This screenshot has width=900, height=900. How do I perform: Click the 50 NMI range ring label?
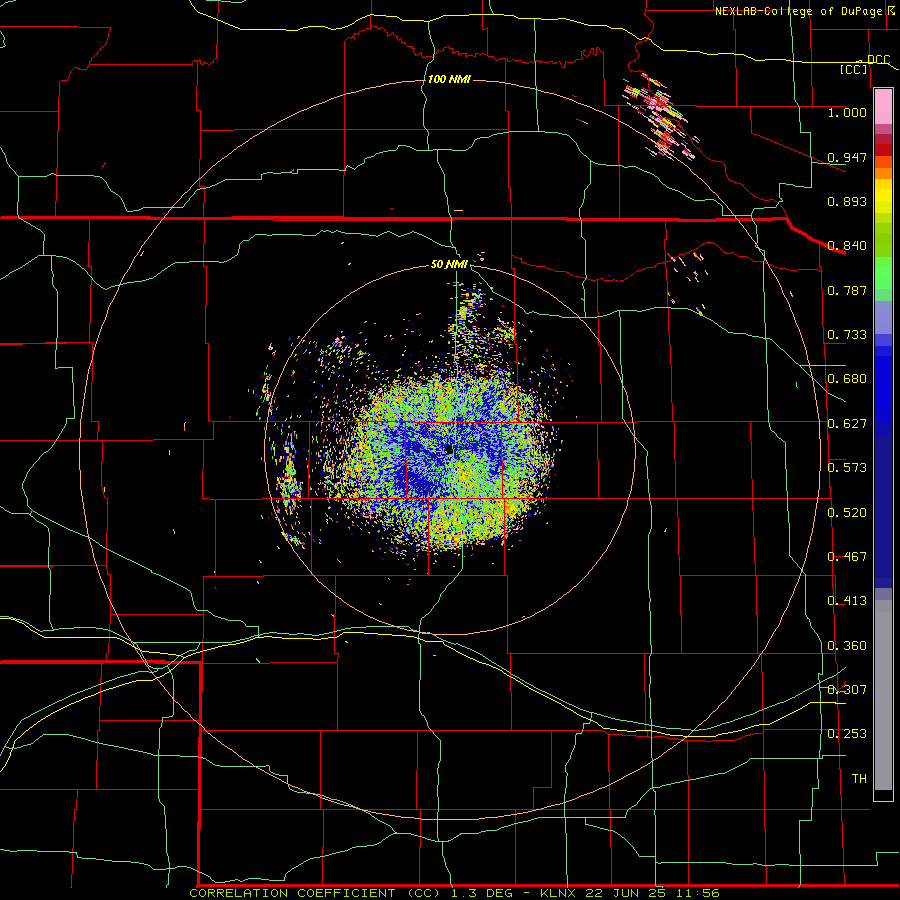click(449, 264)
